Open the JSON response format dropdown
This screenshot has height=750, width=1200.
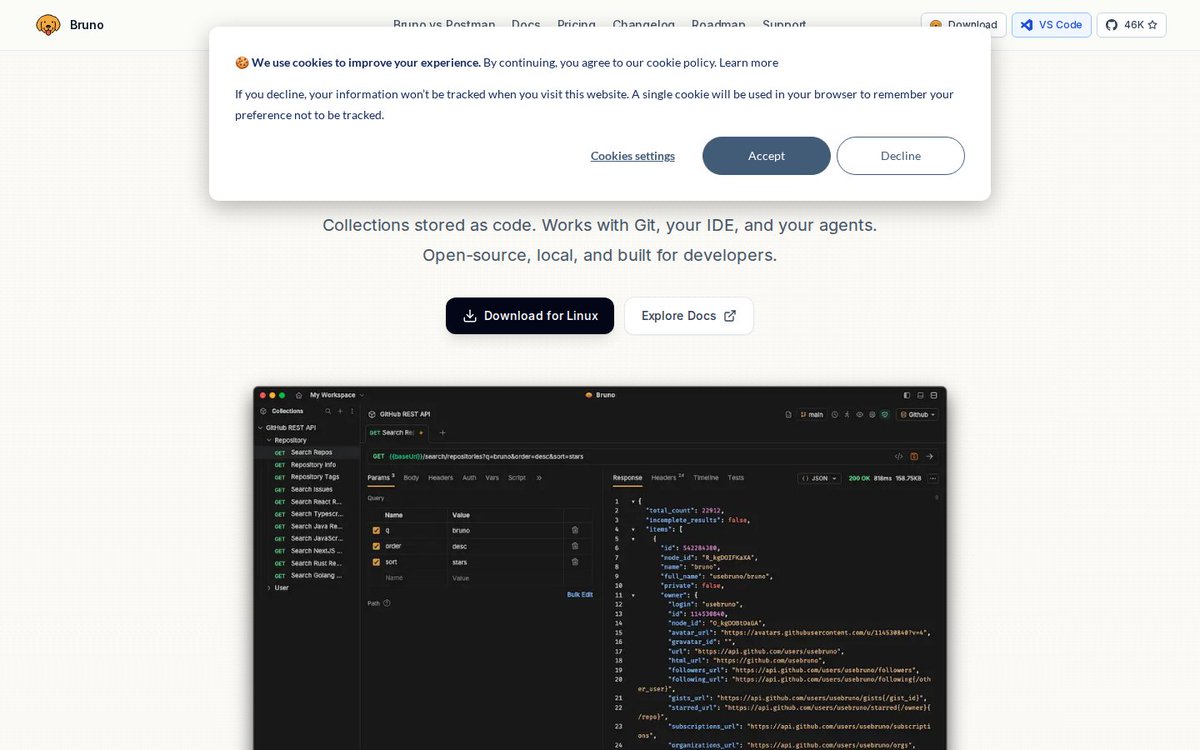(x=819, y=478)
